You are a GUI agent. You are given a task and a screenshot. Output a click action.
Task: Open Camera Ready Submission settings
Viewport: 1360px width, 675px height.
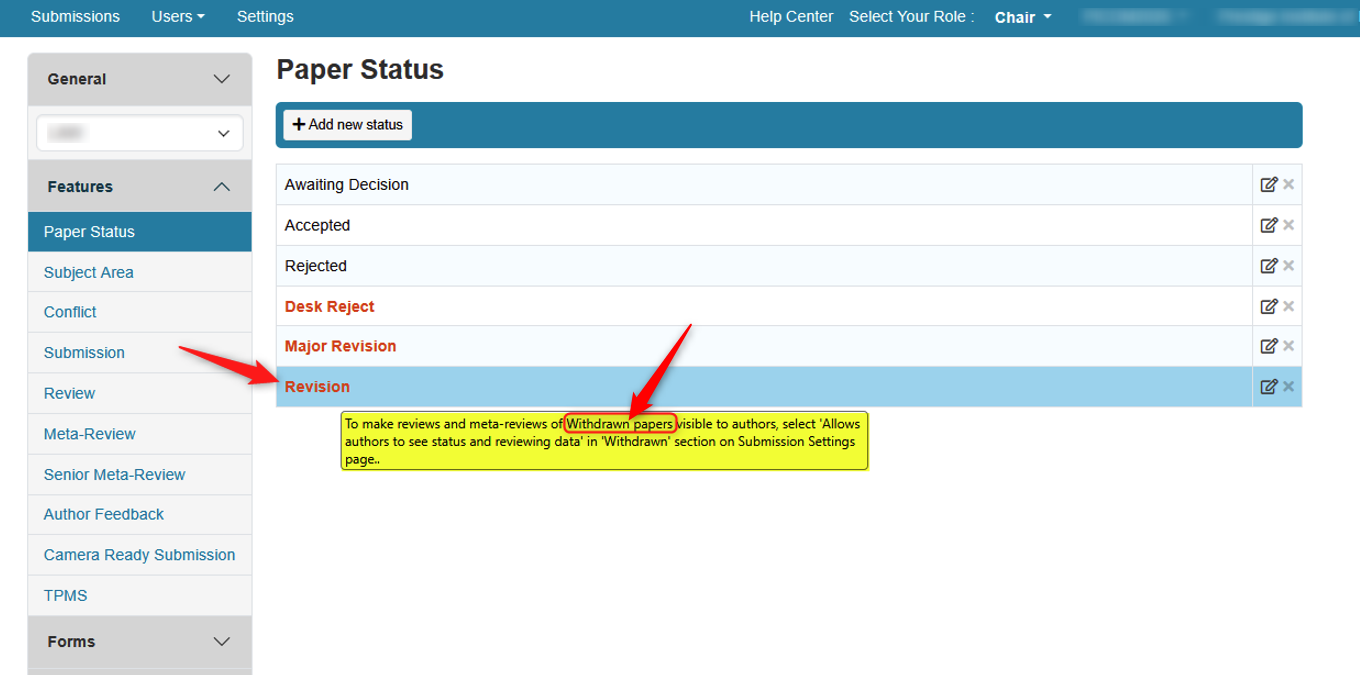click(x=139, y=555)
